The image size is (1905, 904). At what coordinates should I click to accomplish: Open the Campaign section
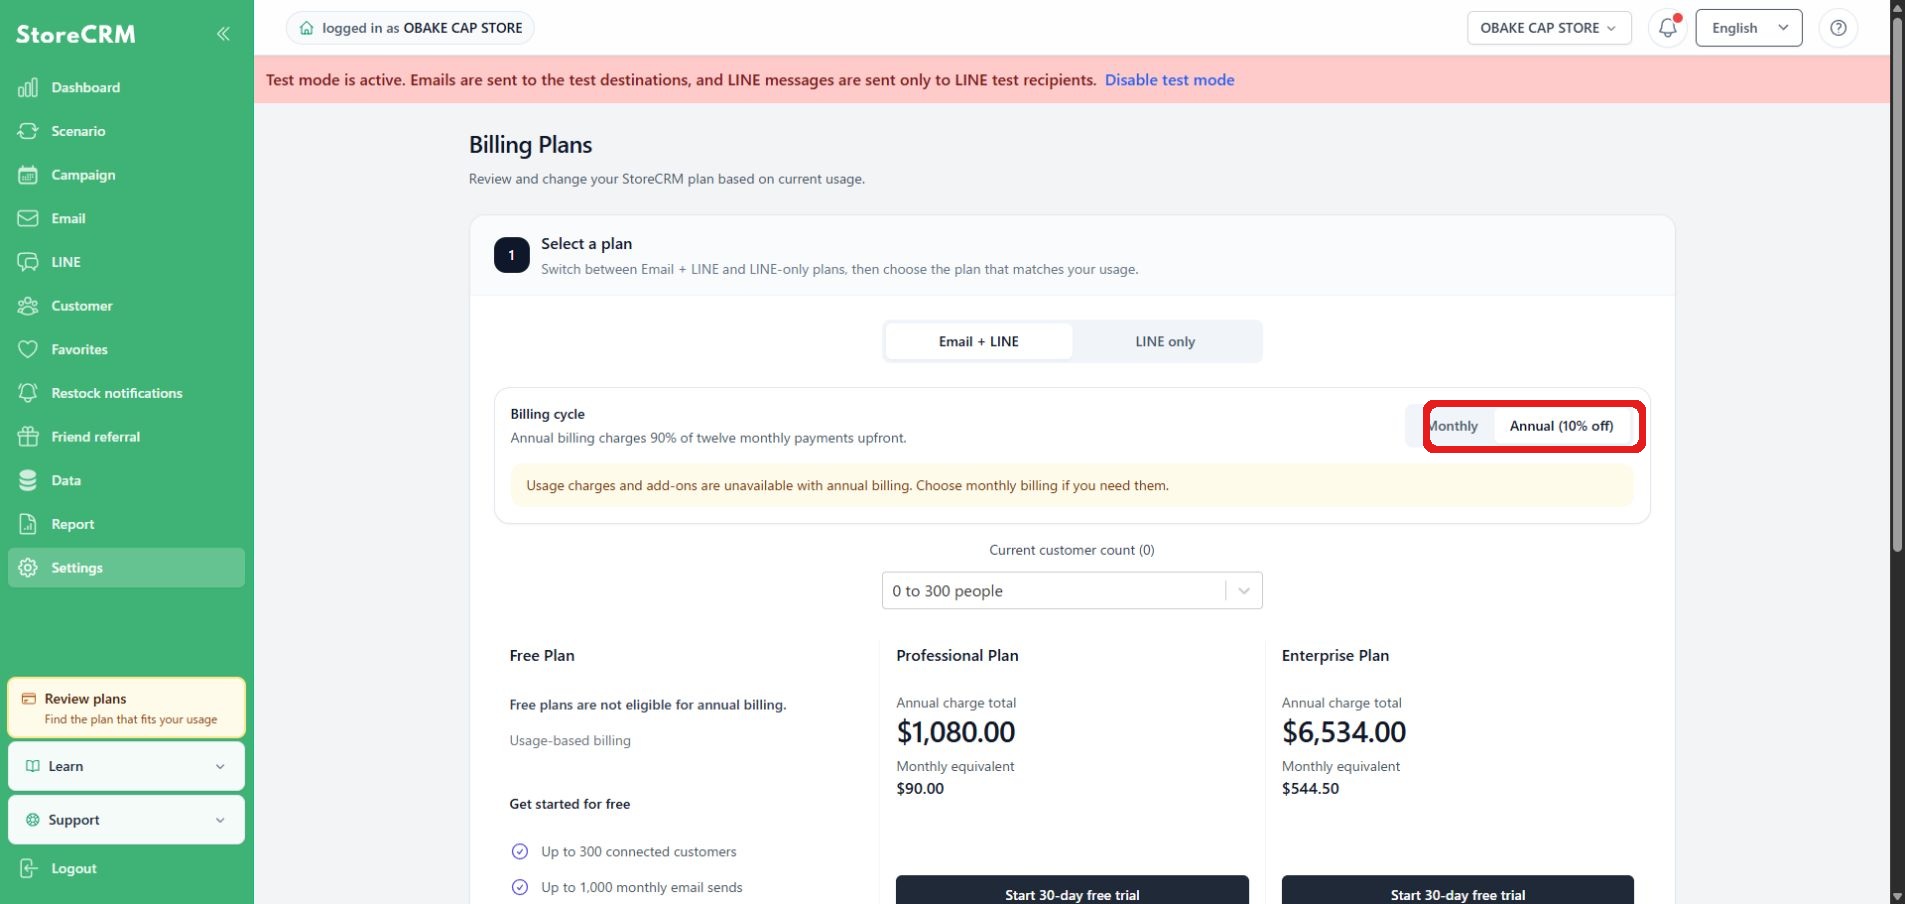pyautogui.click(x=126, y=175)
